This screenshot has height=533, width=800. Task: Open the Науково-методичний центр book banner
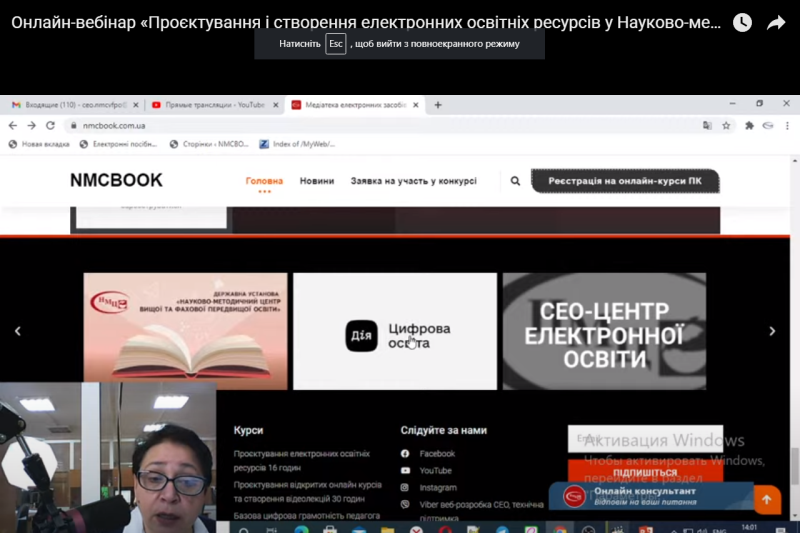185,331
